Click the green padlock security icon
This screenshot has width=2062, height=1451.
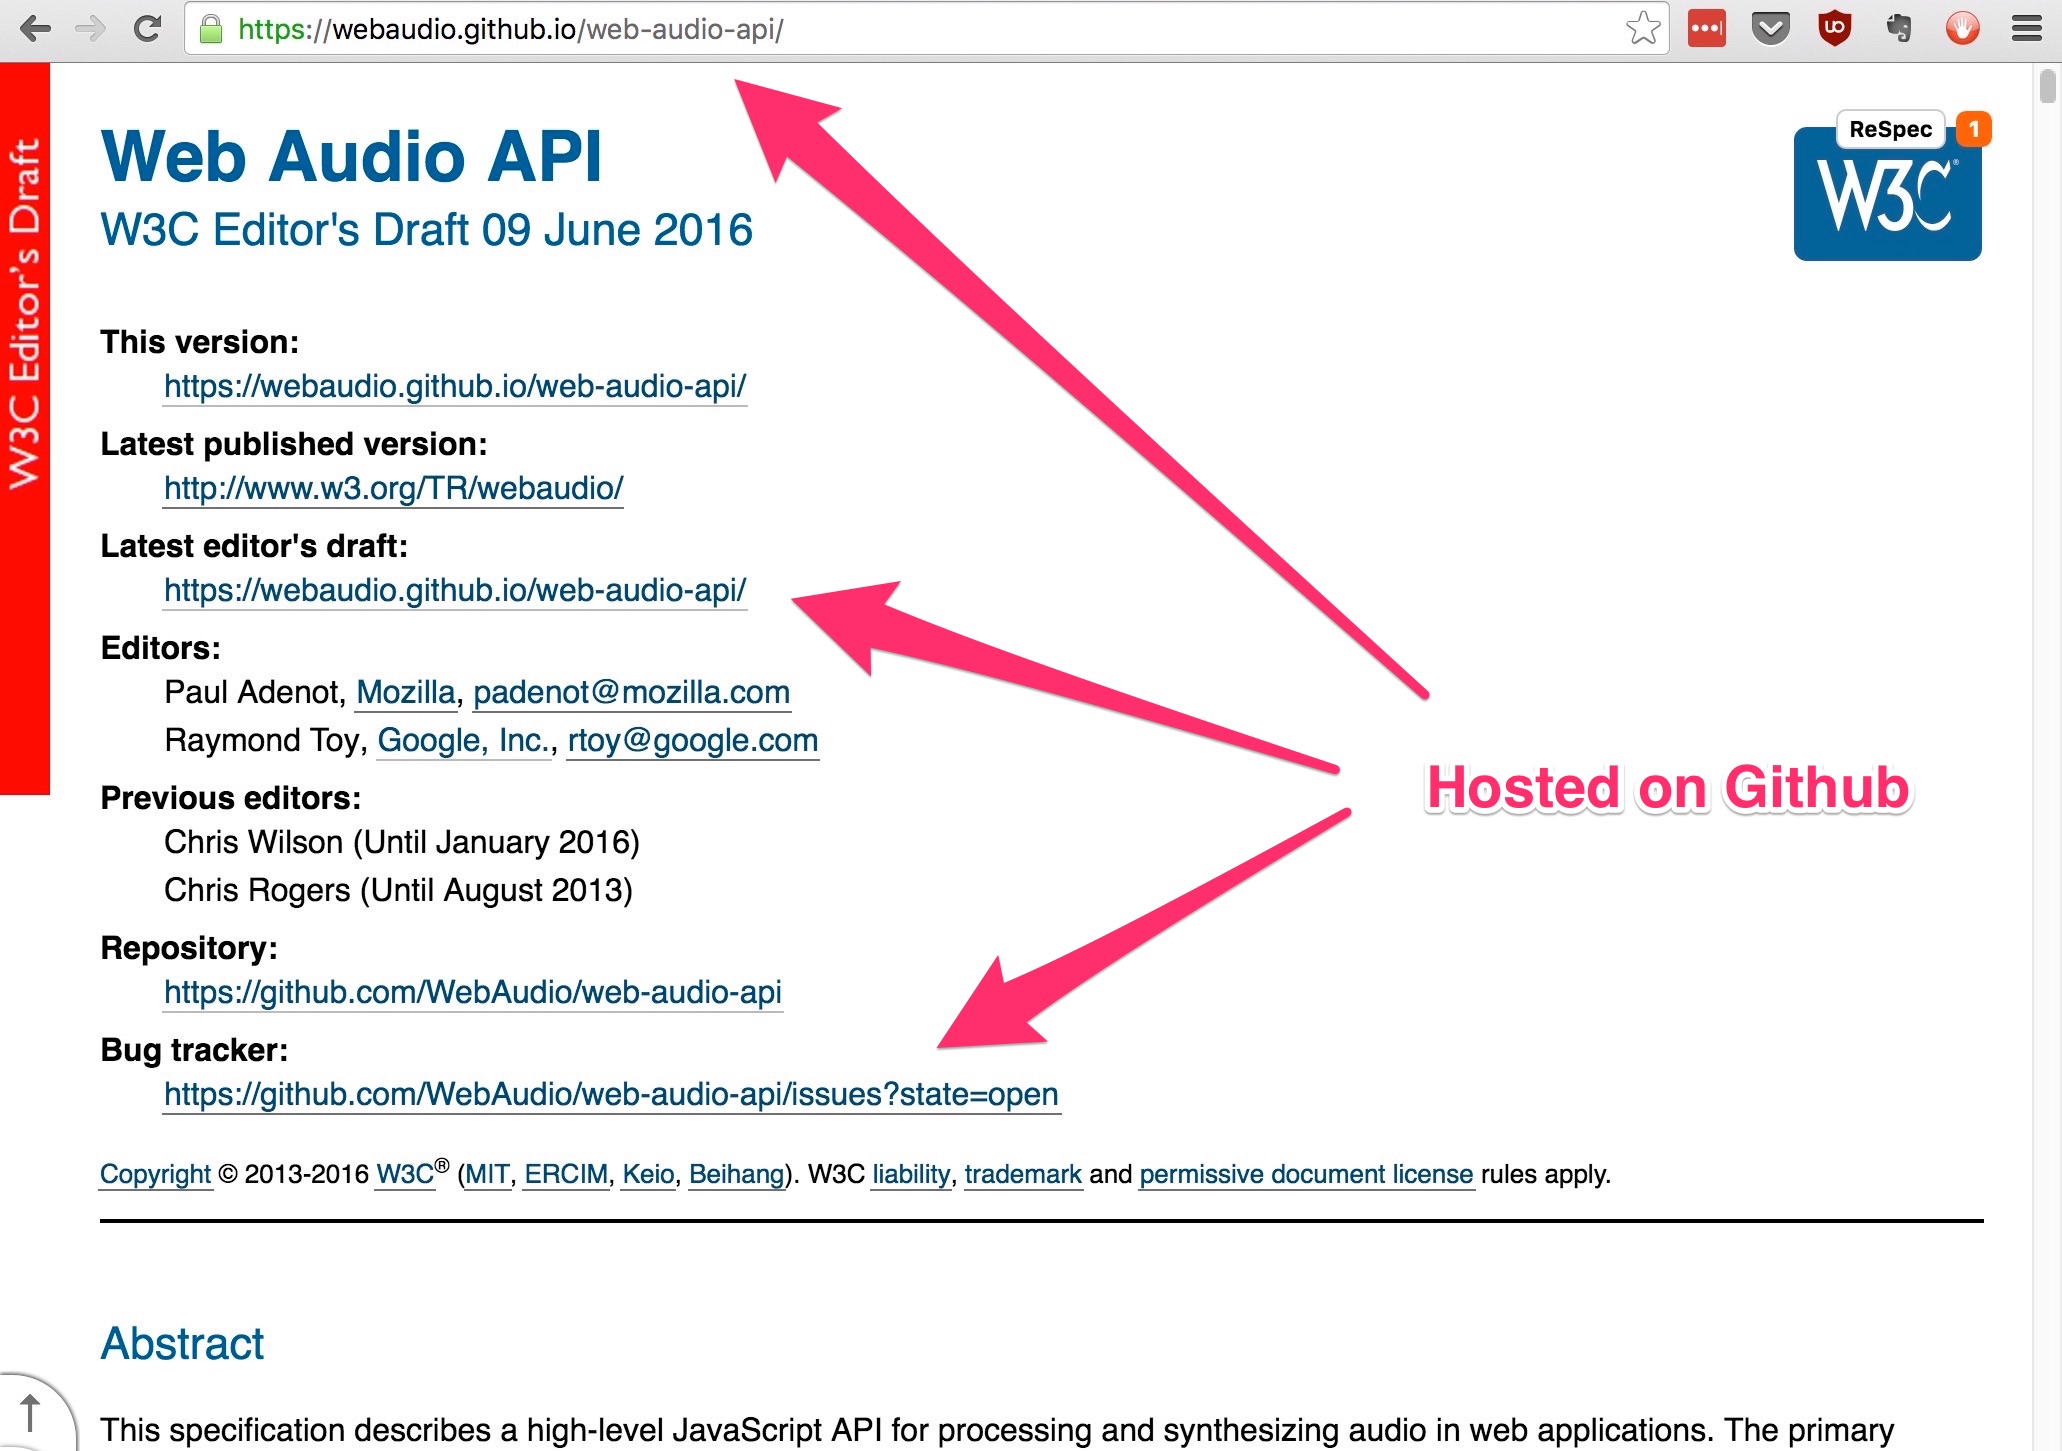(211, 29)
